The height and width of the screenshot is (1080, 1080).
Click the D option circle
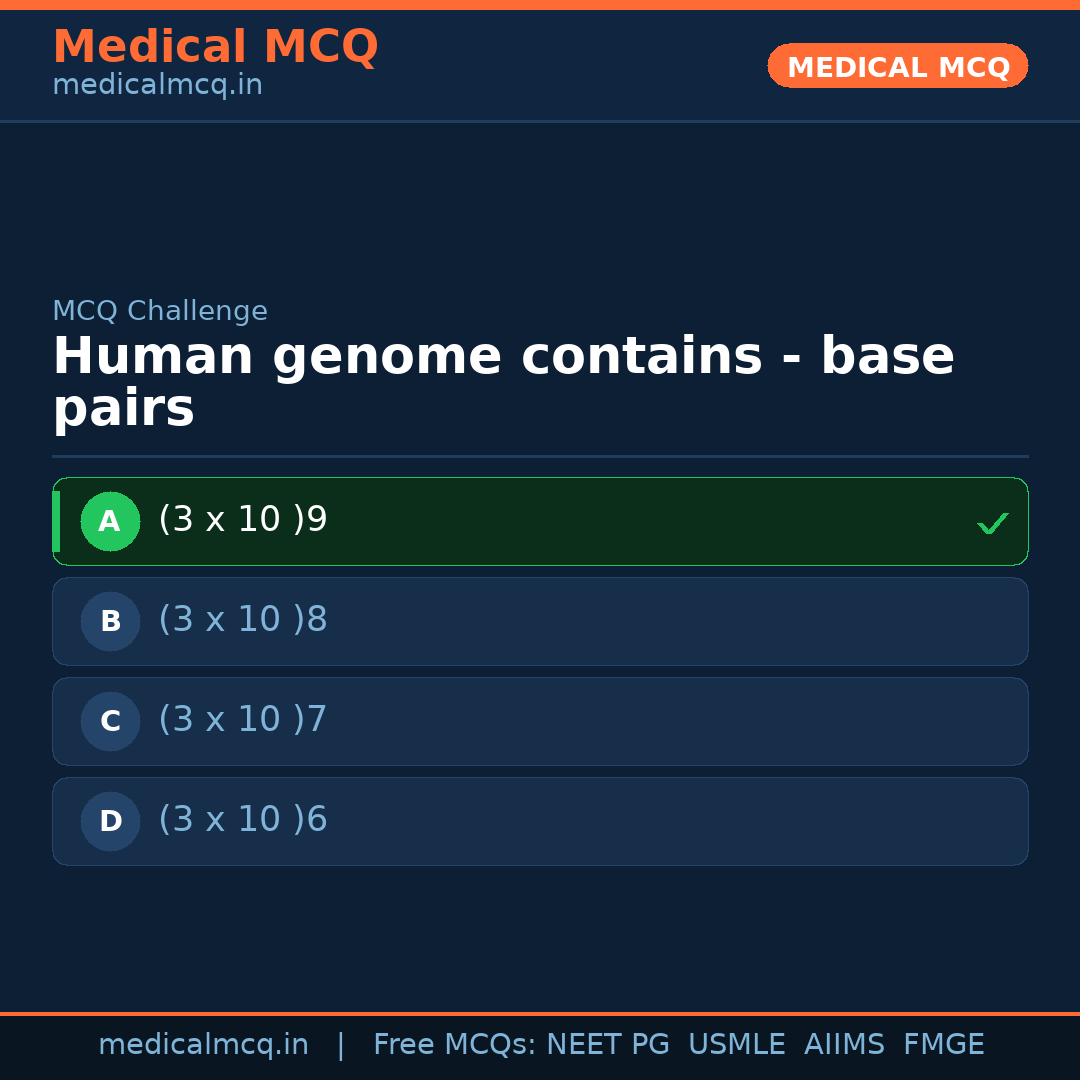pos(110,821)
